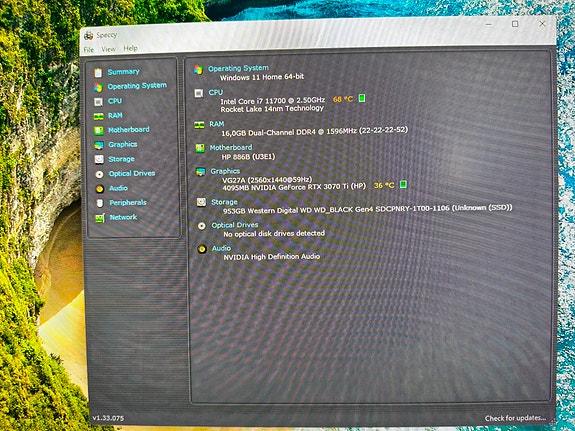Click the CPU chip icon in sidebar
The width and height of the screenshot is (575, 431).
tap(98, 102)
